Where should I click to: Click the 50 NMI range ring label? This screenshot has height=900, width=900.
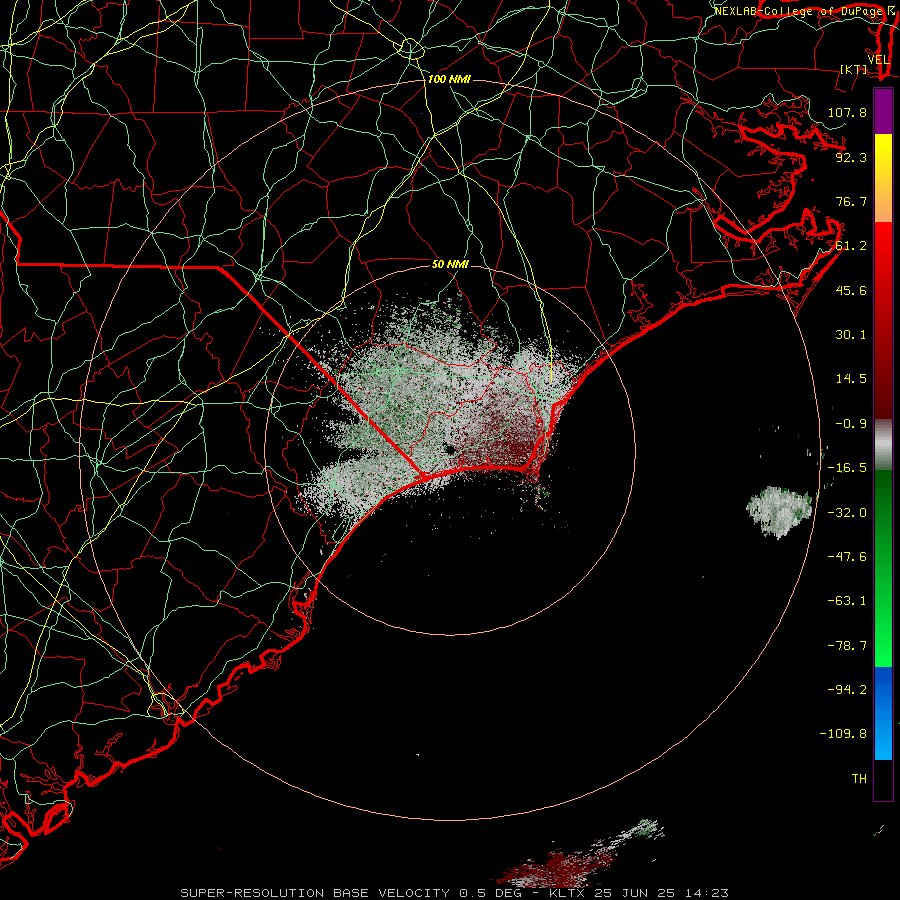(450, 264)
